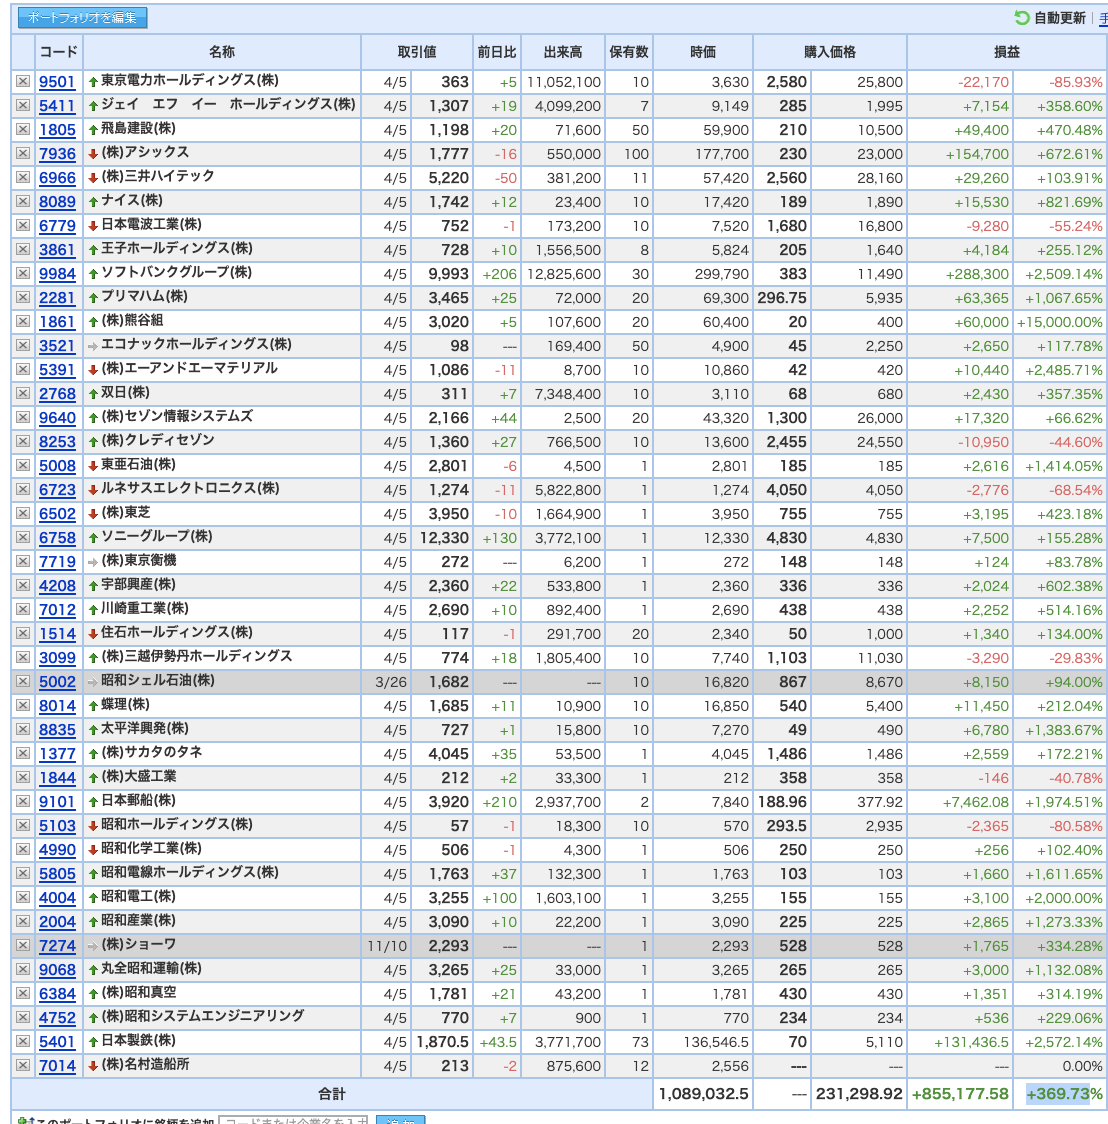This screenshot has height=1124, width=1108.
Task: Open stock code link 6502
Action: coord(57,514)
